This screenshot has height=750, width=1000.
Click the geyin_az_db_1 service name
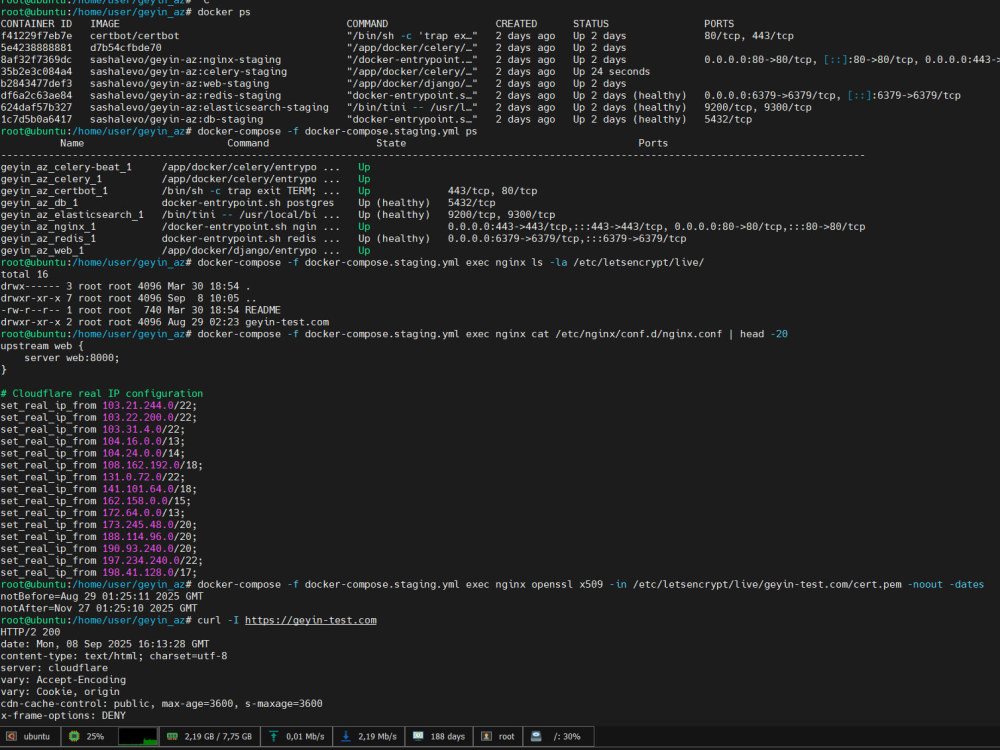[40, 203]
